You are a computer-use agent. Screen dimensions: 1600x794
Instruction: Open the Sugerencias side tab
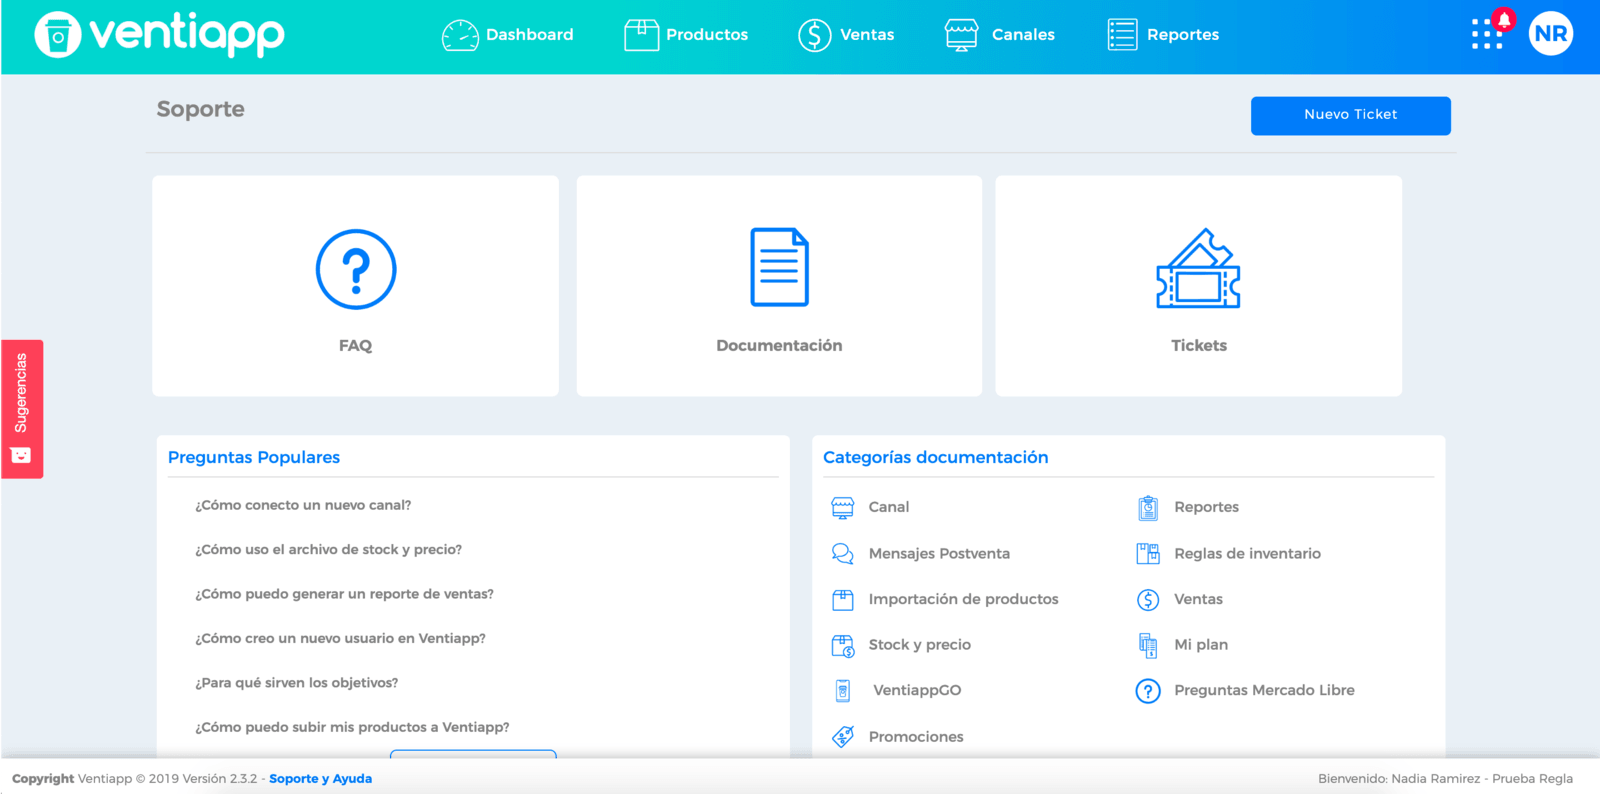point(22,409)
